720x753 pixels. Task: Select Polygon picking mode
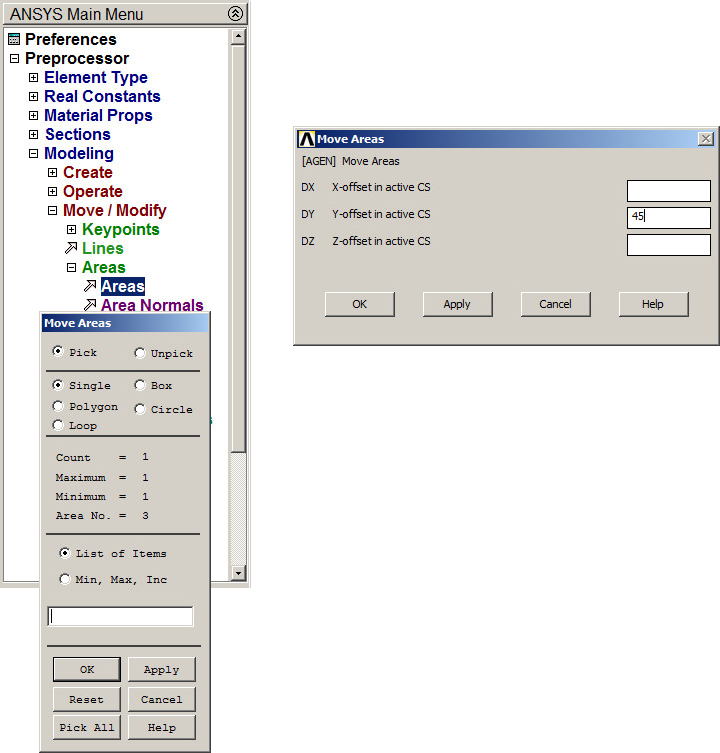[59, 407]
